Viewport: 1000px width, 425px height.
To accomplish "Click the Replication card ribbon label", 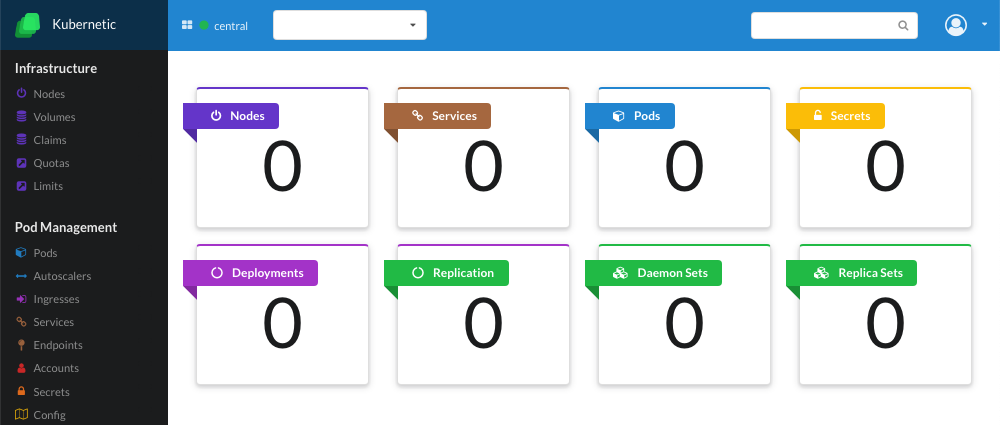I will coord(446,272).
